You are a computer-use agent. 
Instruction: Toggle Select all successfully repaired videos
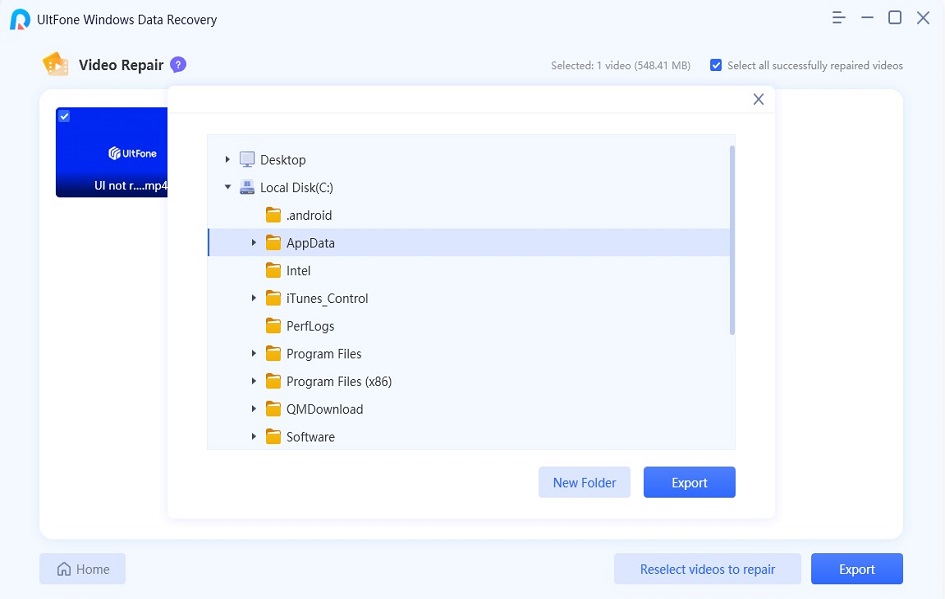715,65
